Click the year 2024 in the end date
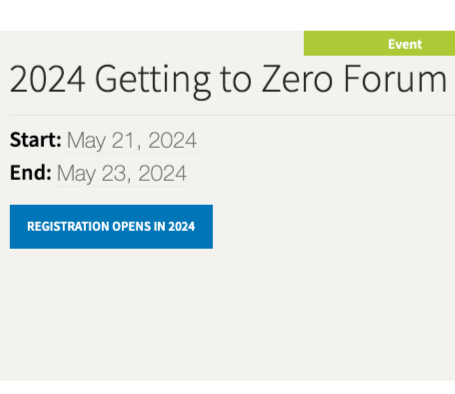 click(162, 173)
